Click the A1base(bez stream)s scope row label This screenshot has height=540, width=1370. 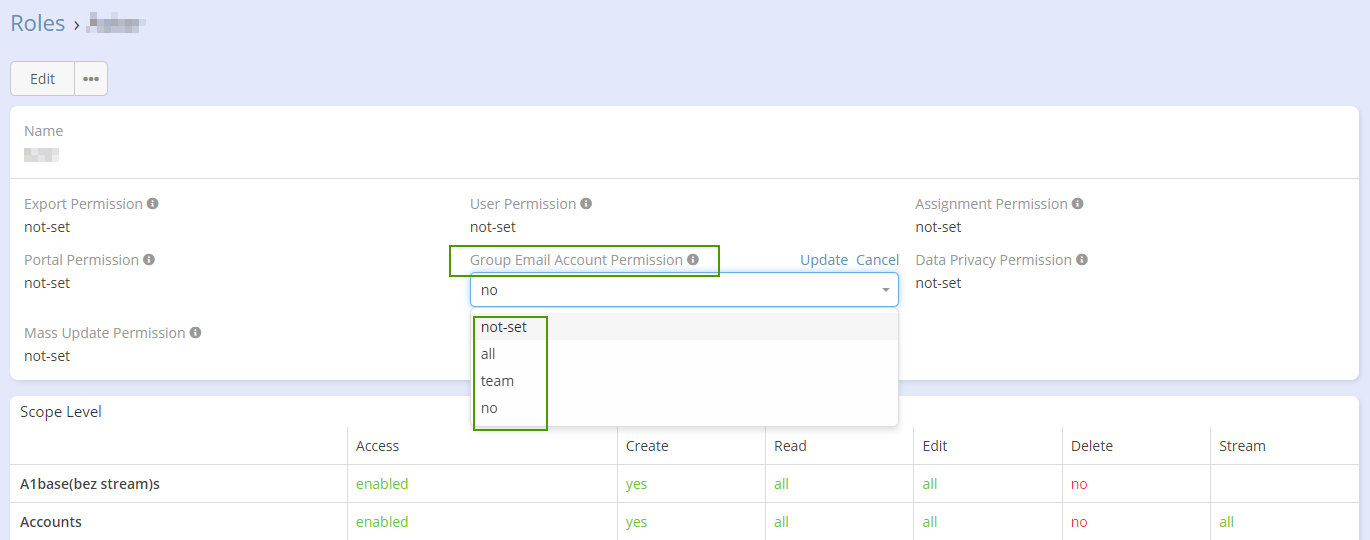point(90,484)
